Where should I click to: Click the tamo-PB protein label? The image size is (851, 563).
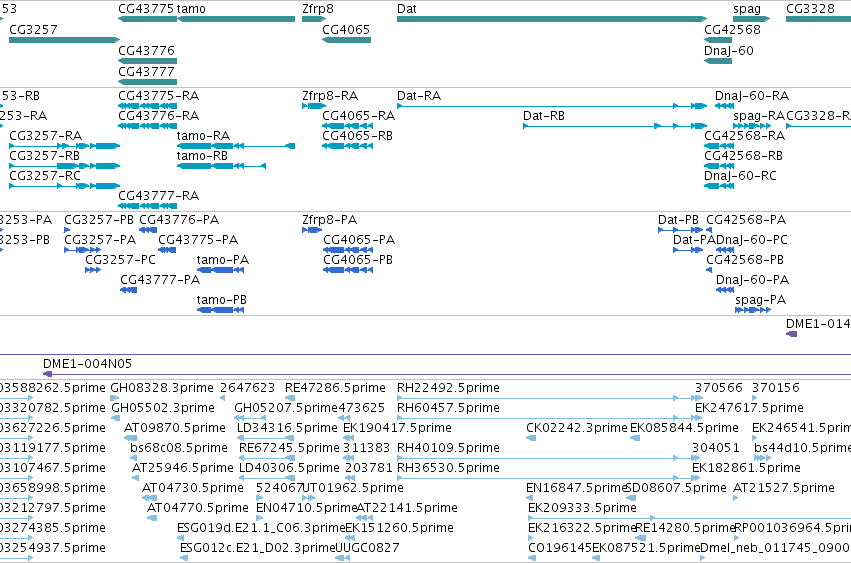tap(221, 300)
